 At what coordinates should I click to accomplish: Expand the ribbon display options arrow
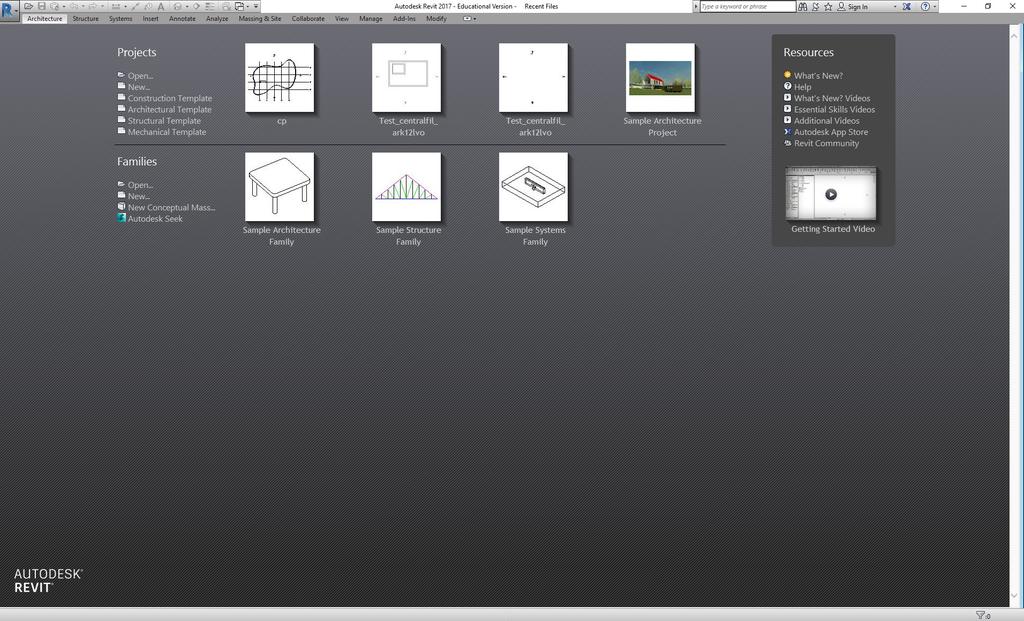pos(475,19)
